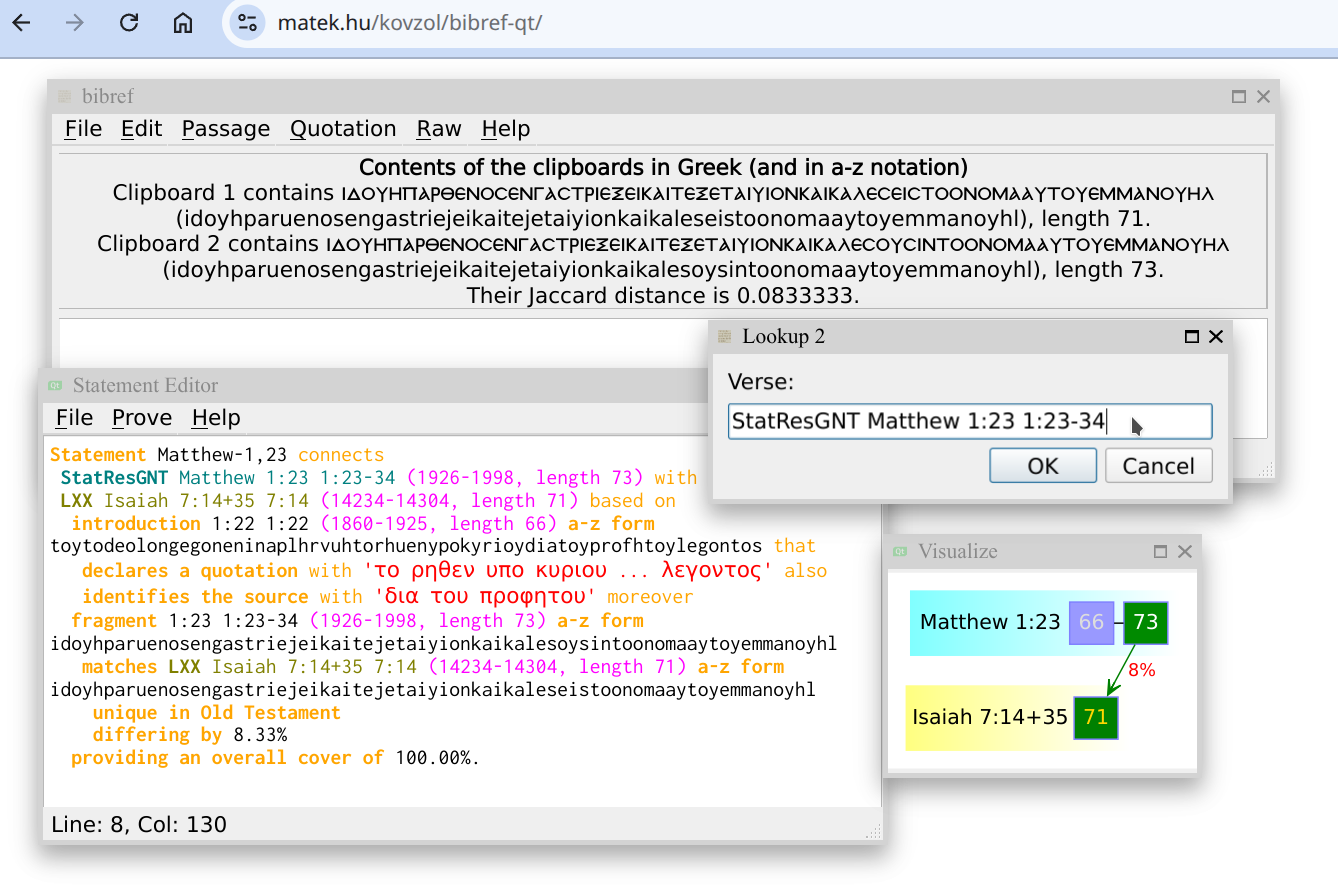Open site information icon beside the URL
The width and height of the screenshot is (1338, 885).
pyautogui.click(x=247, y=23)
